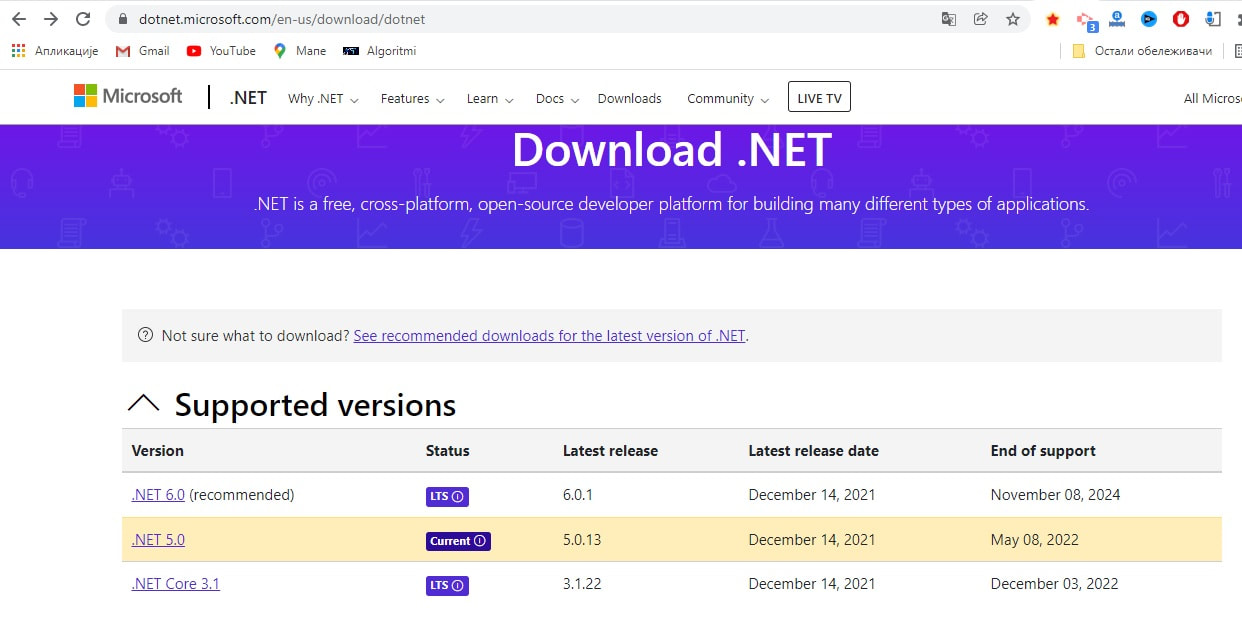Open the translate page icon in address bar
The height and width of the screenshot is (617, 1242).
pos(949,19)
